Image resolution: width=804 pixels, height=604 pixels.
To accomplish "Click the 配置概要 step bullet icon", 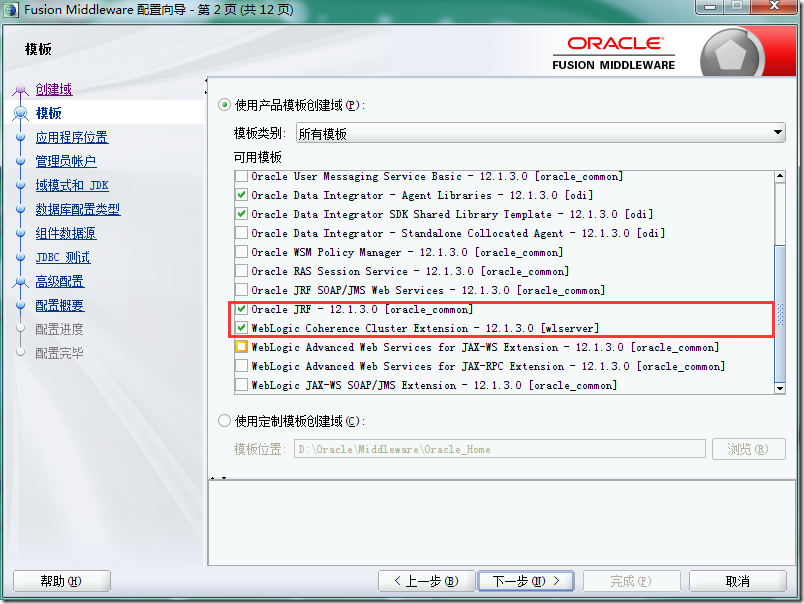I will [21, 306].
